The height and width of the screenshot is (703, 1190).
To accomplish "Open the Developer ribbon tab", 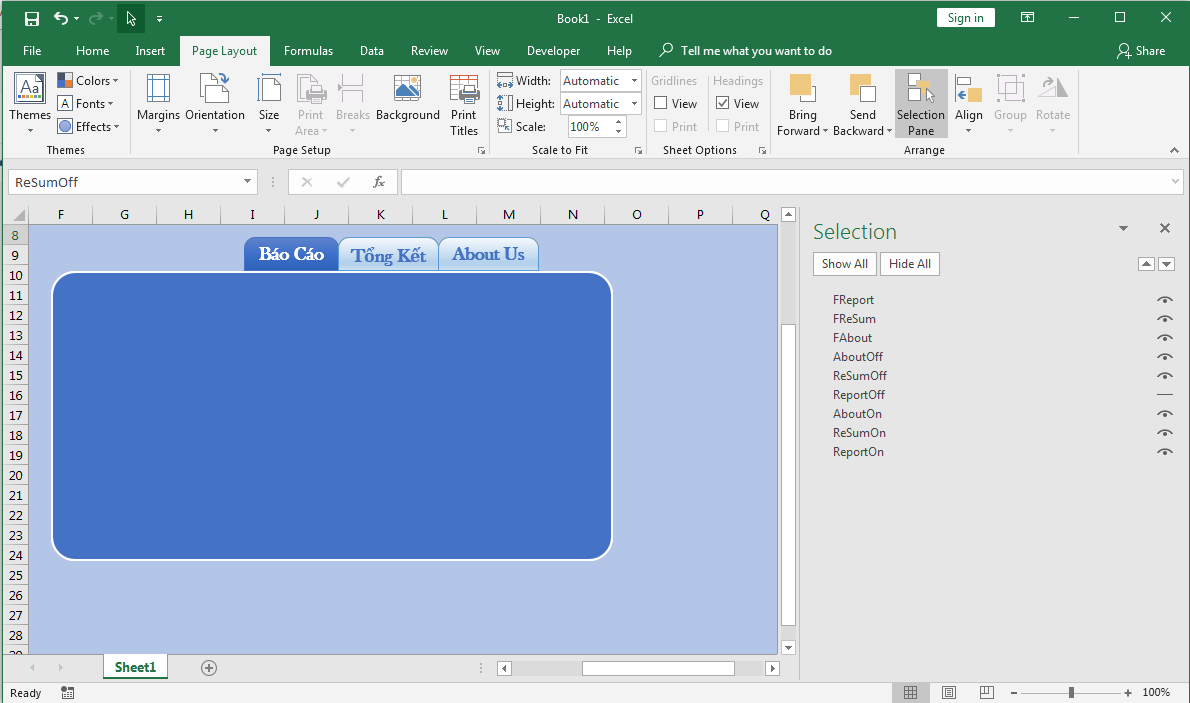I will tap(553, 51).
